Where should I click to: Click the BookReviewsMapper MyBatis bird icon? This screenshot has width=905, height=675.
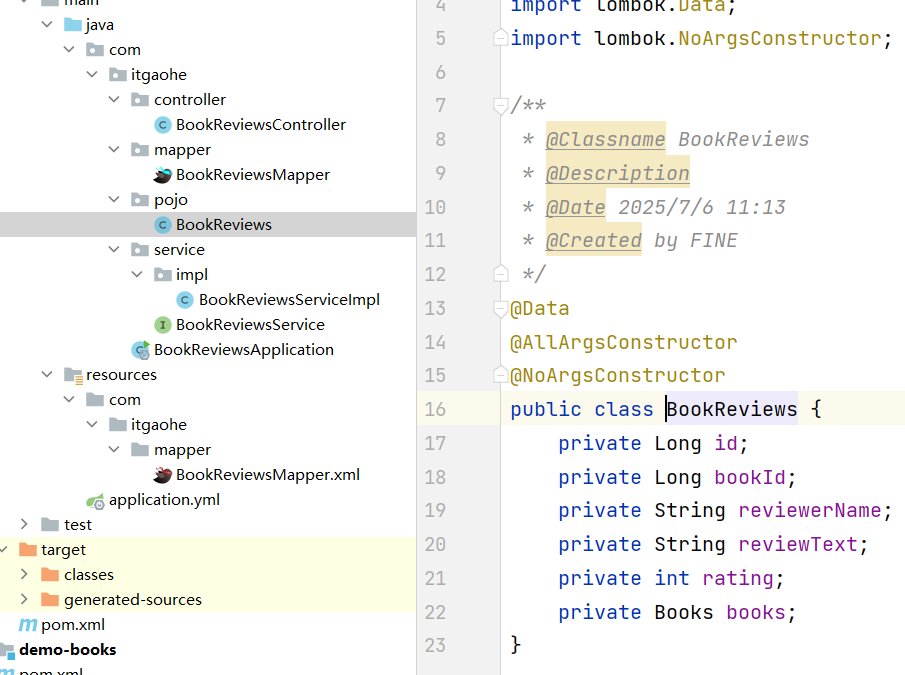pos(163,175)
